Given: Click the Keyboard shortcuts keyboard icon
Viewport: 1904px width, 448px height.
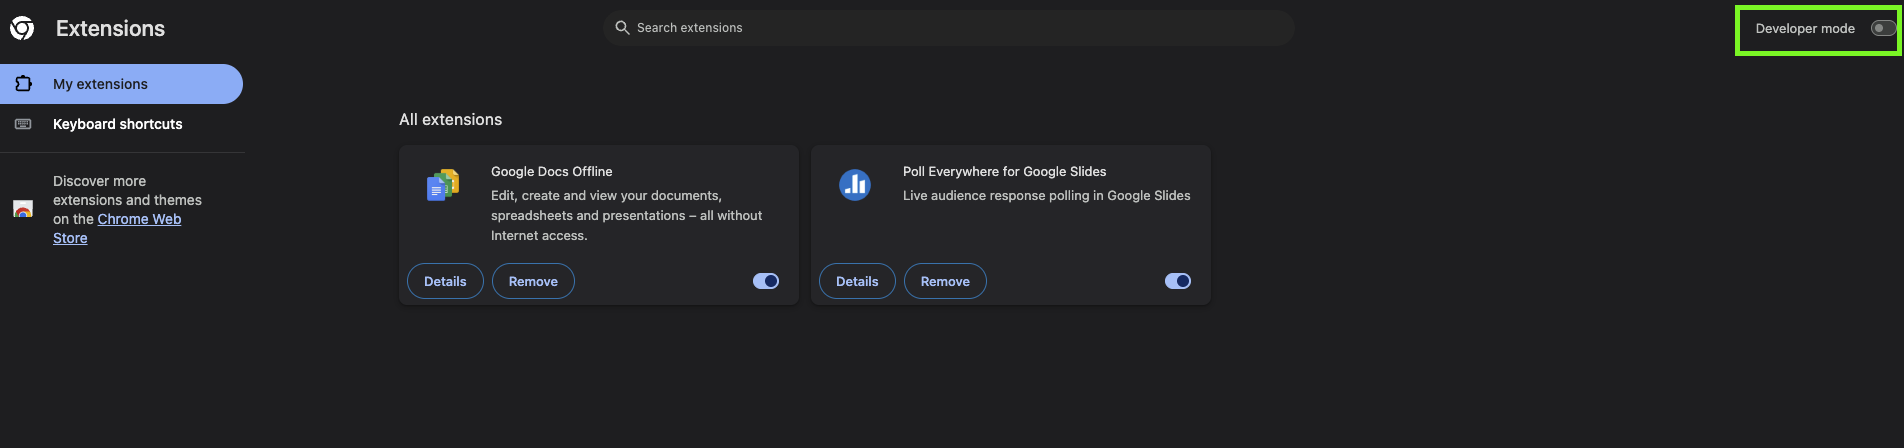Looking at the screenshot, I should pos(23,124).
